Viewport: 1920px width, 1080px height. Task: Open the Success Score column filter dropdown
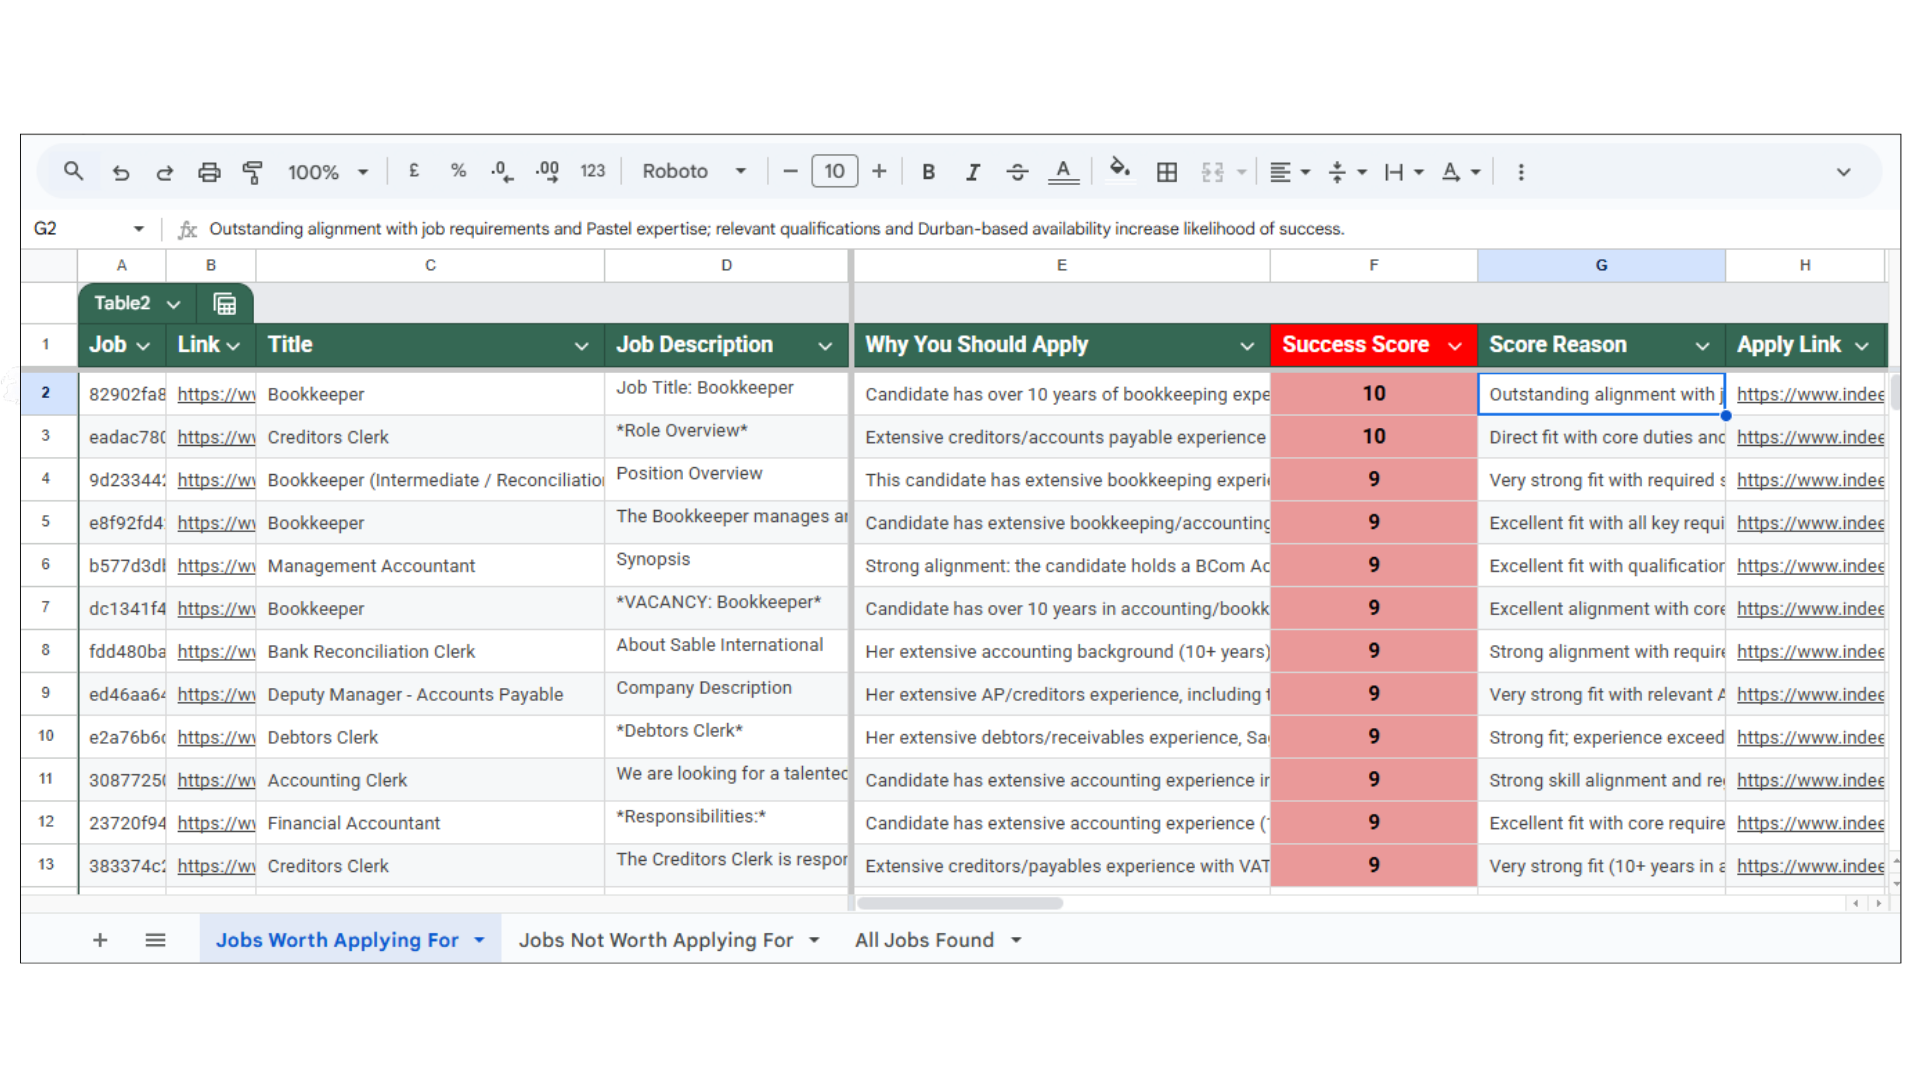point(1455,346)
